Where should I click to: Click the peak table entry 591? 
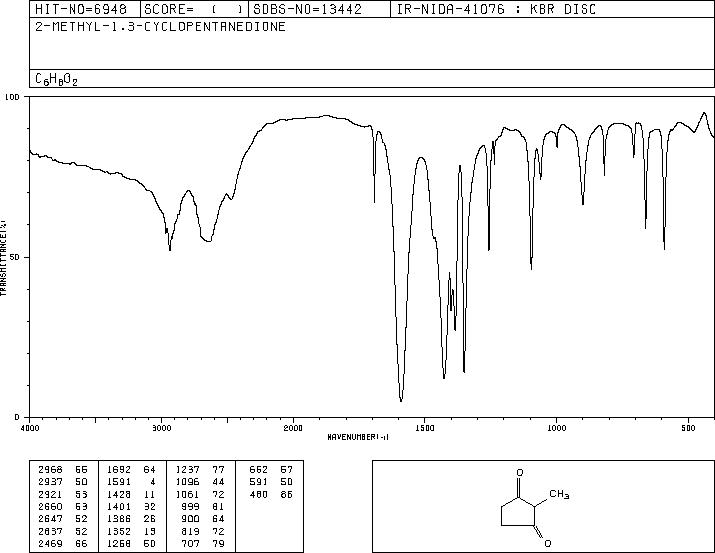[259, 481]
